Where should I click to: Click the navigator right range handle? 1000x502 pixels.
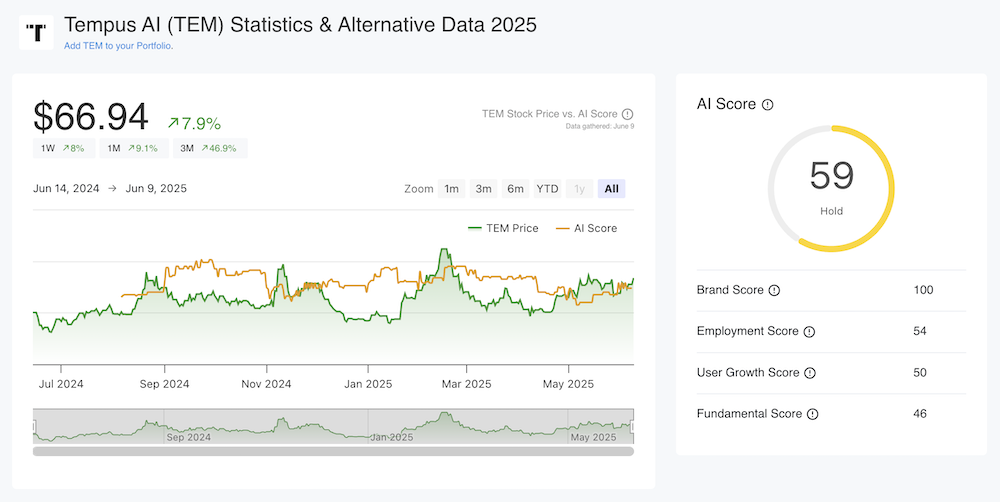click(x=633, y=426)
